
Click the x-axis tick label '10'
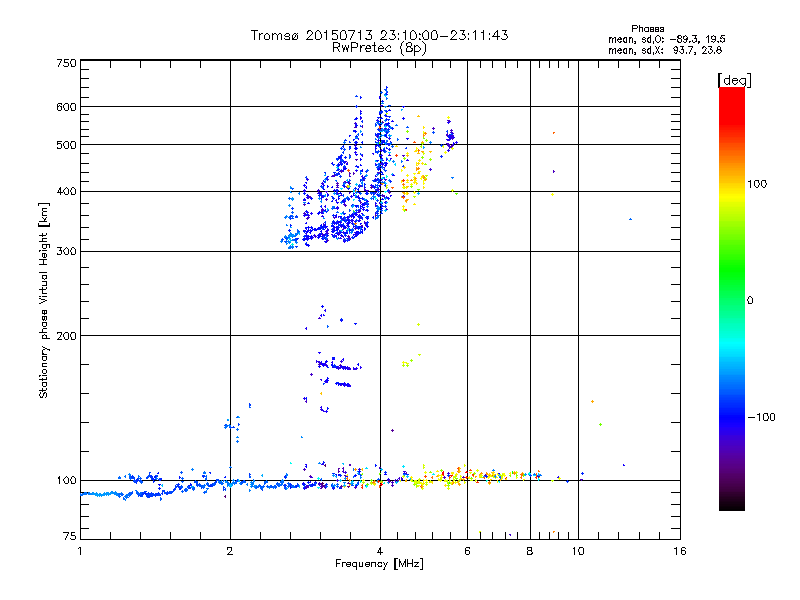[x=578, y=551]
